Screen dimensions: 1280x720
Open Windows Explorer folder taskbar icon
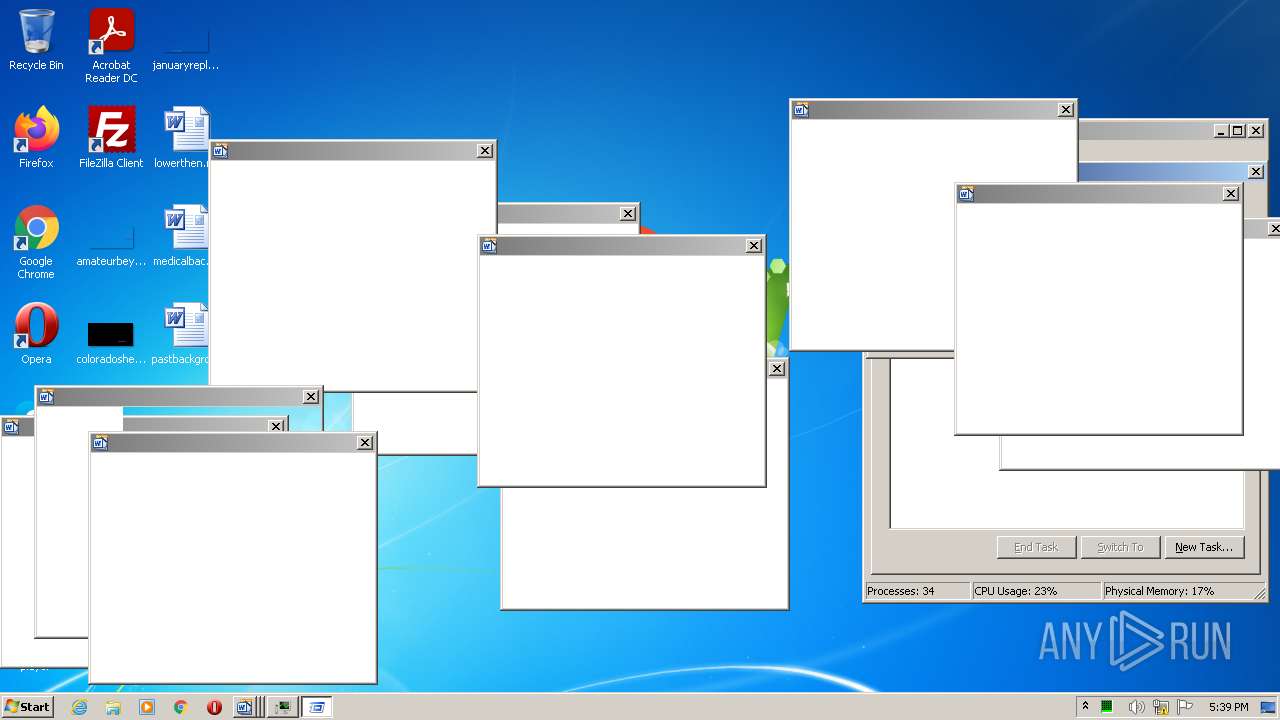click(x=113, y=707)
